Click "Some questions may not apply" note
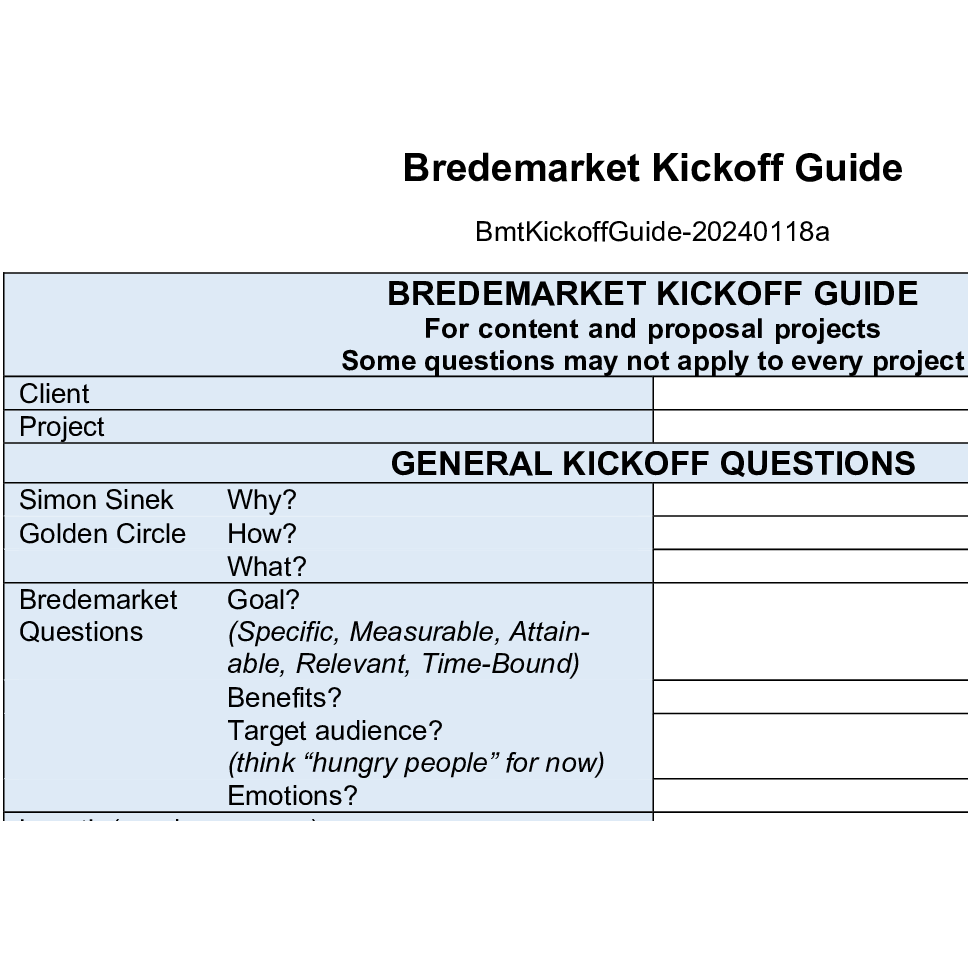970x970 pixels. click(652, 361)
